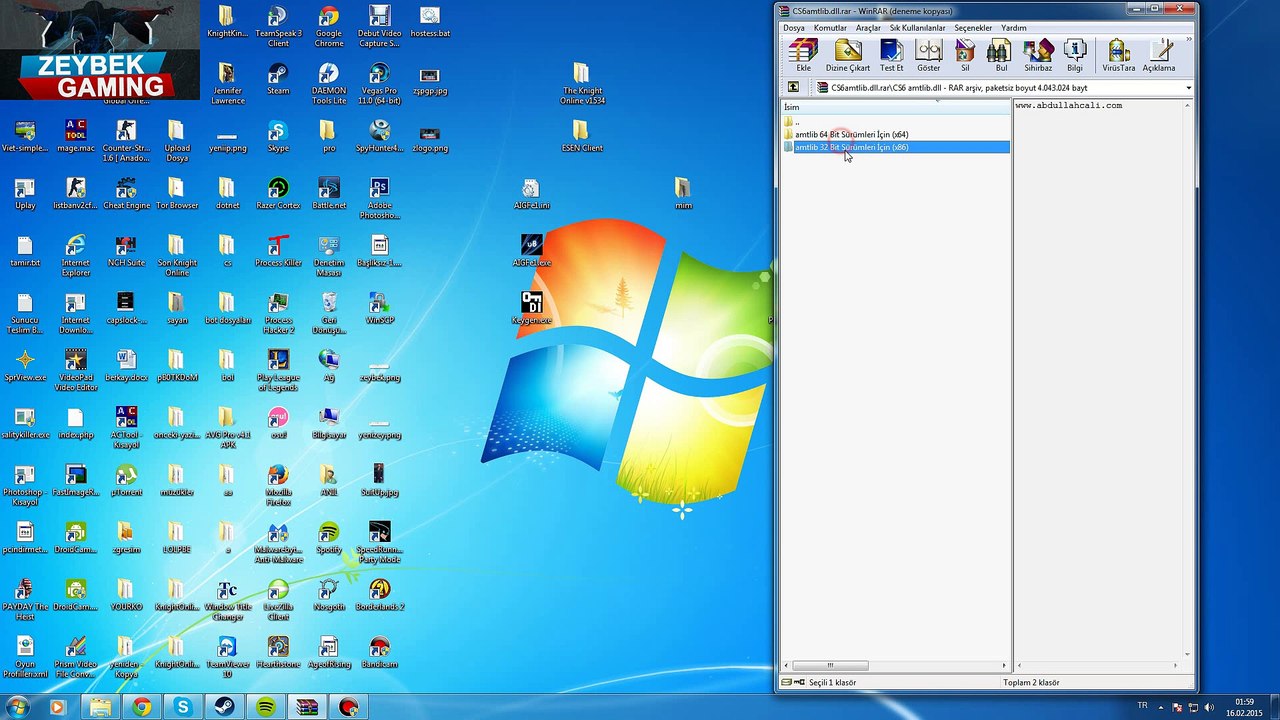This screenshot has width=1280, height=720.
Task: Select the Bandicam desktop icon
Action: coord(379,653)
